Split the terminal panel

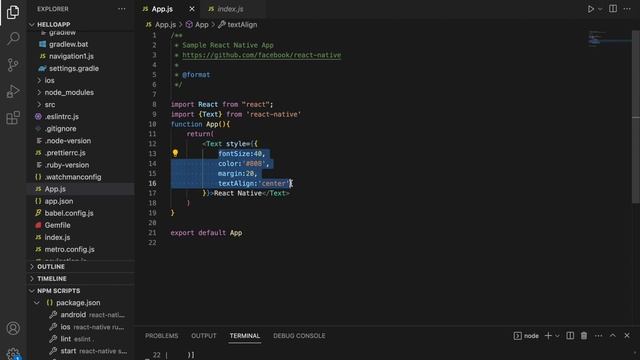tap(570, 336)
